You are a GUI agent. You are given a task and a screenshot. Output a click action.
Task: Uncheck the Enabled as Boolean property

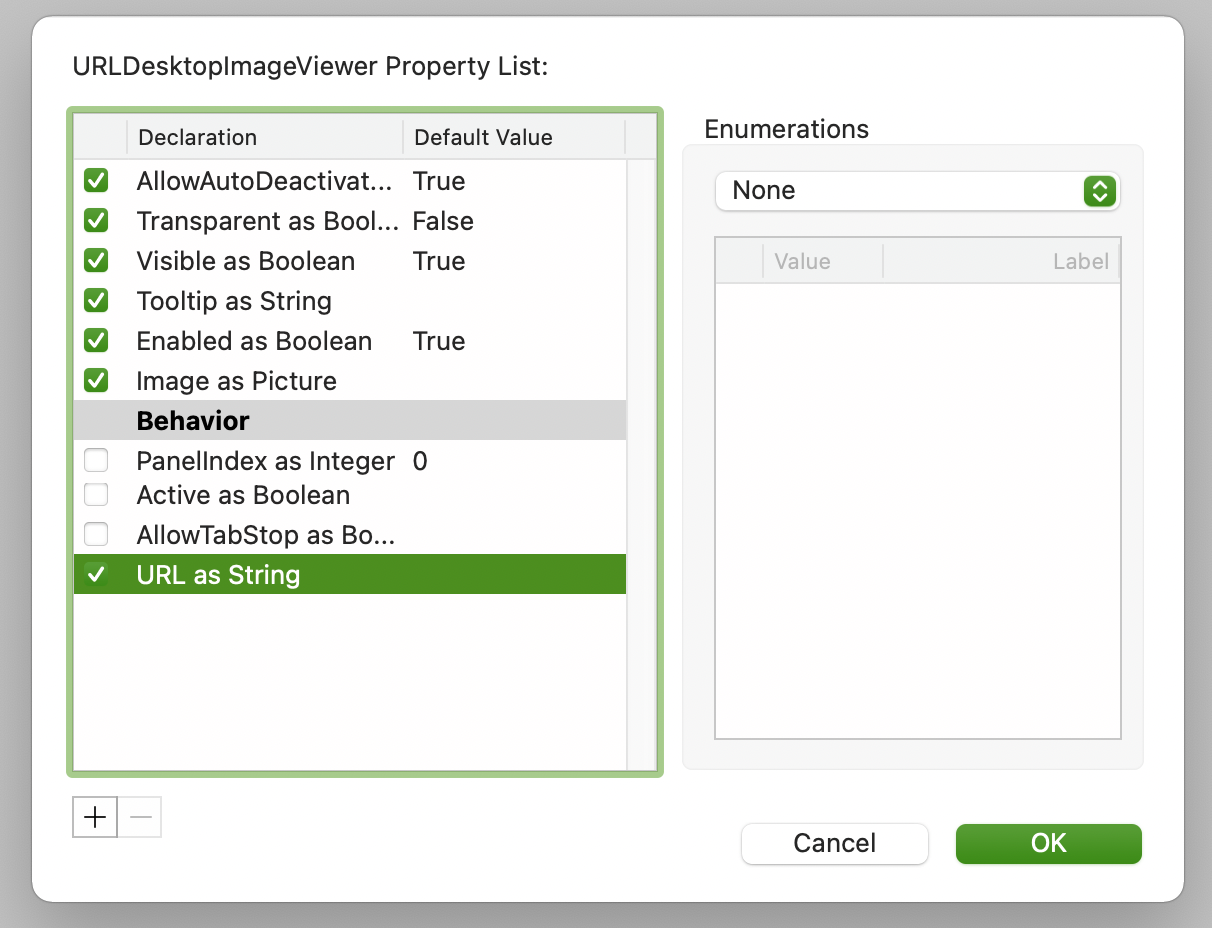coord(96,340)
